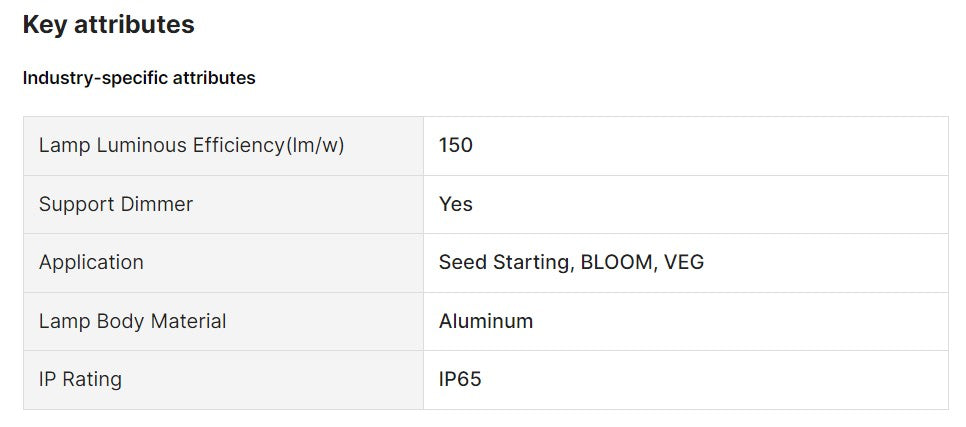
Task: Select the Lamp Body Material label cell
Action: (x=222, y=321)
